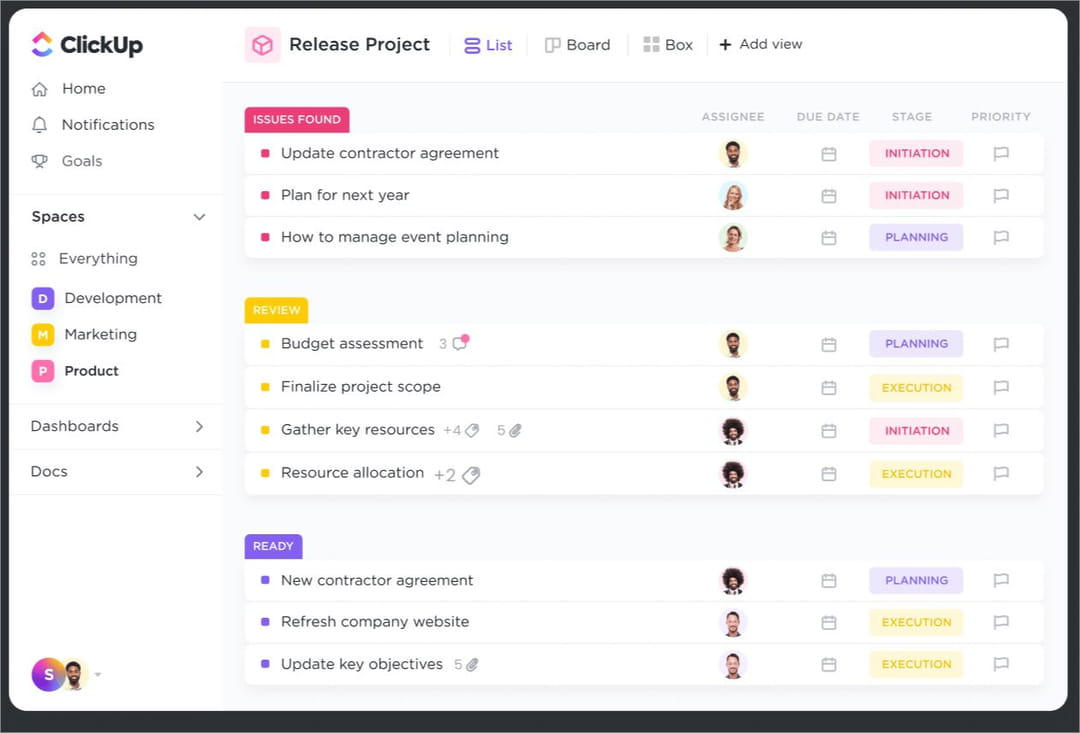
Task: Click tag icon on Resource allocation
Action: pyautogui.click(x=471, y=475)
